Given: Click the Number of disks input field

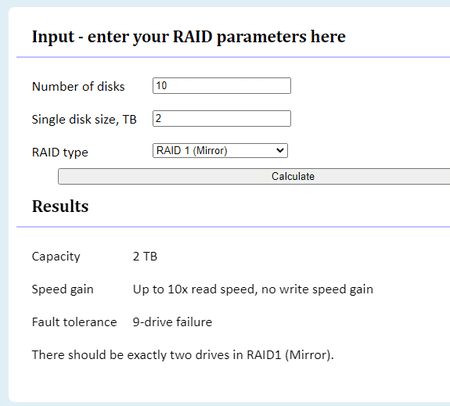Looking at the screenshot, I should click(222, 86).
